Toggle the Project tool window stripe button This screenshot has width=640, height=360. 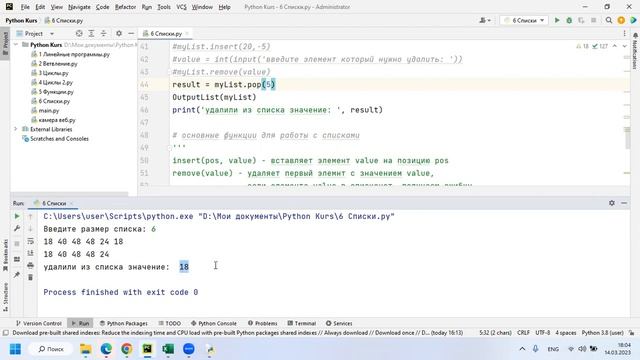click(x=5, y=44)
